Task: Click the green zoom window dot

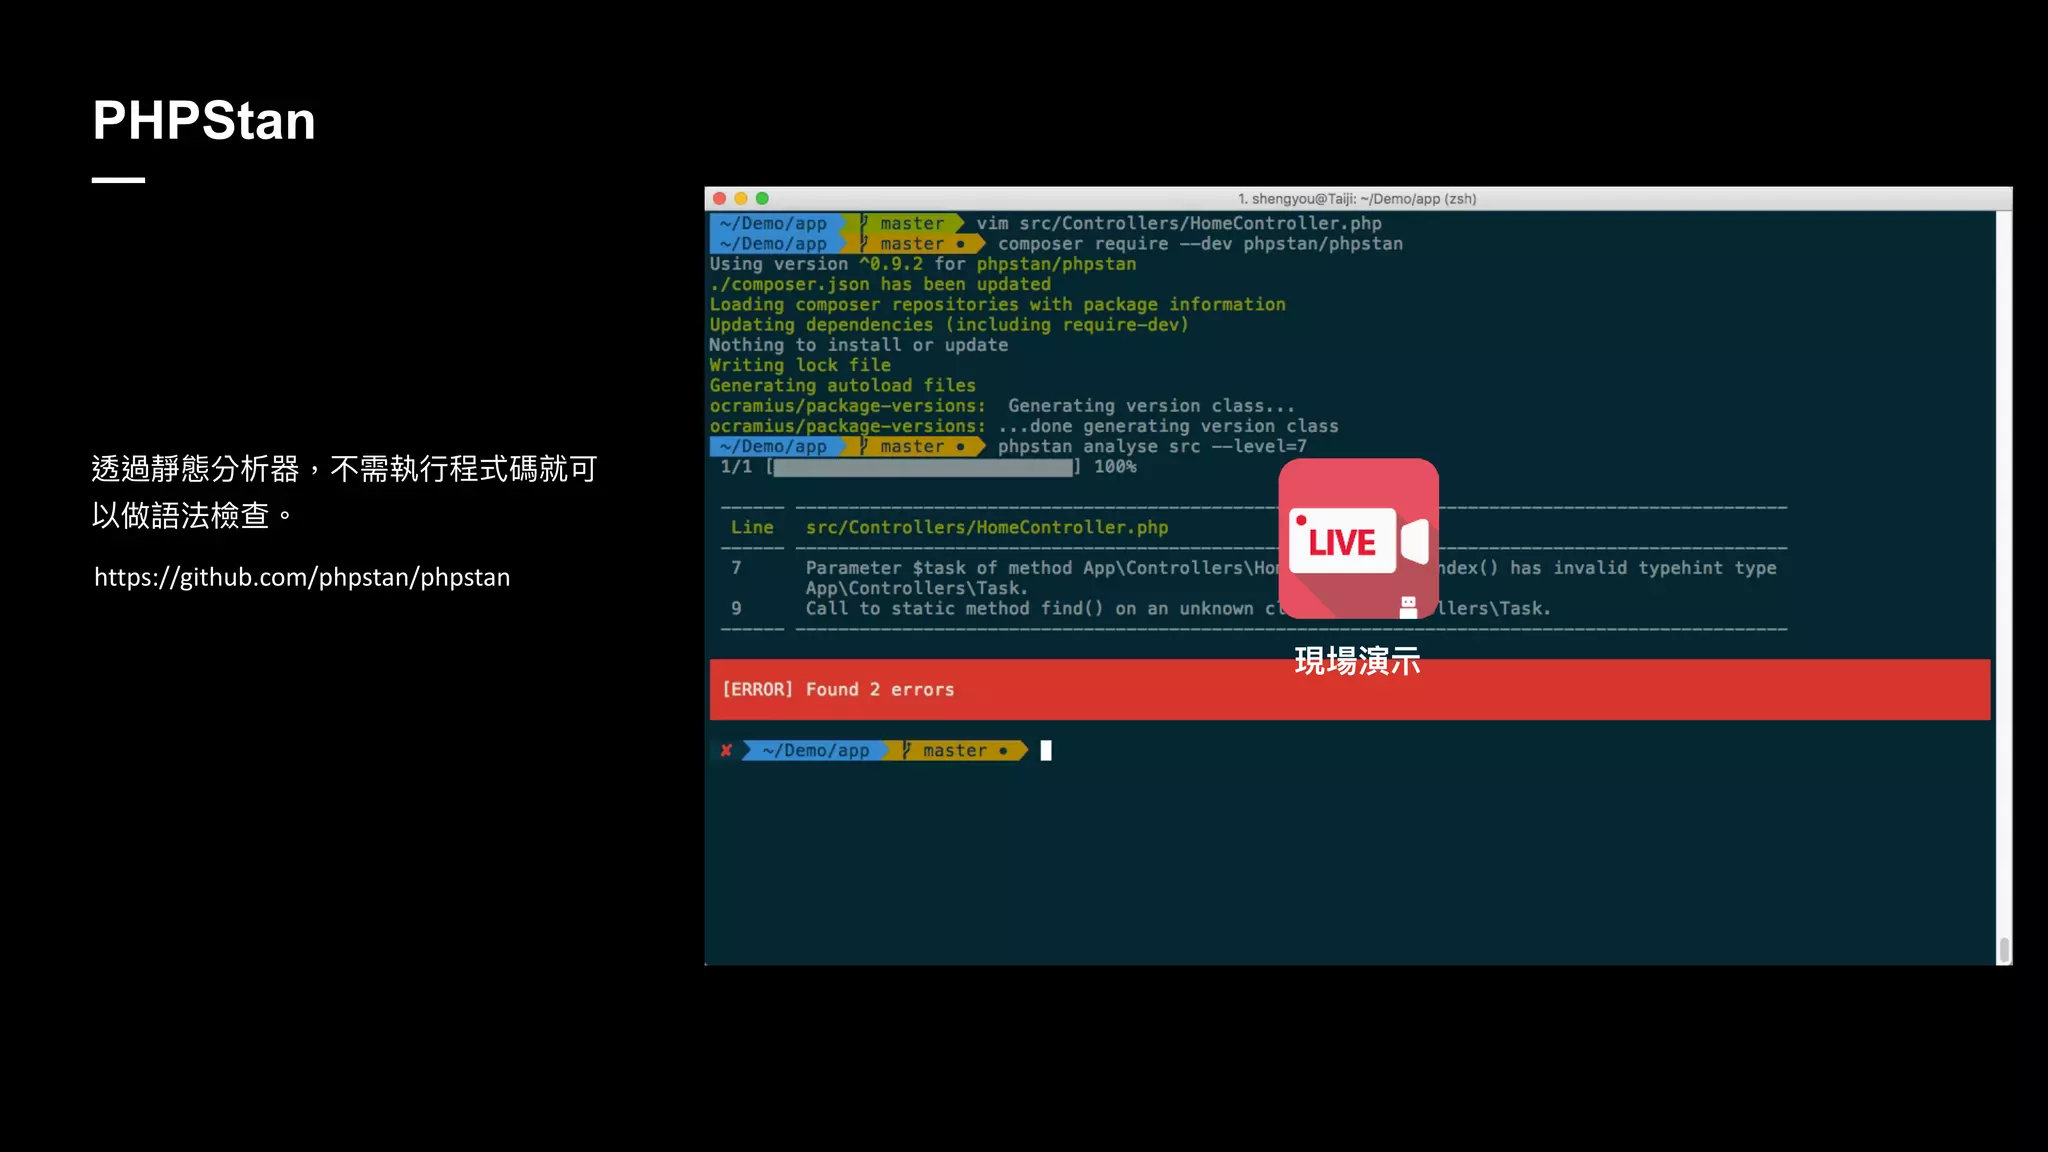Action: pos(762,199)
